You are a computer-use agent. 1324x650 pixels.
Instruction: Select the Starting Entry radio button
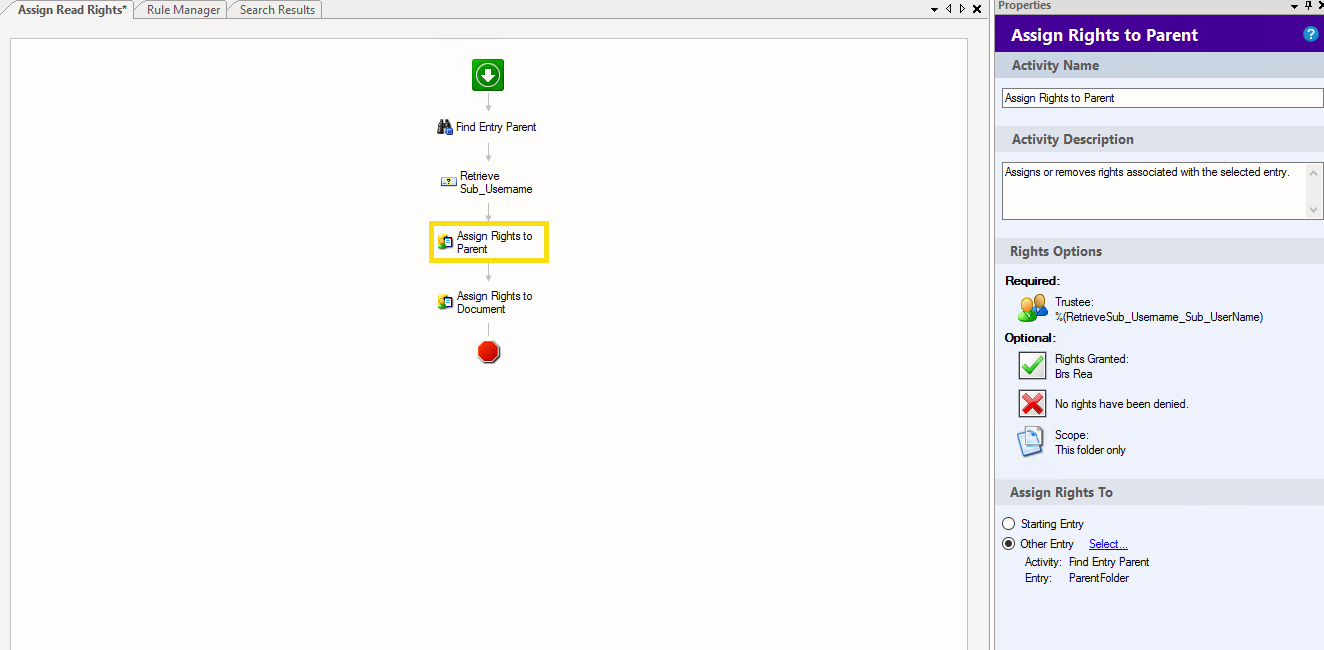click(1008, 524)
